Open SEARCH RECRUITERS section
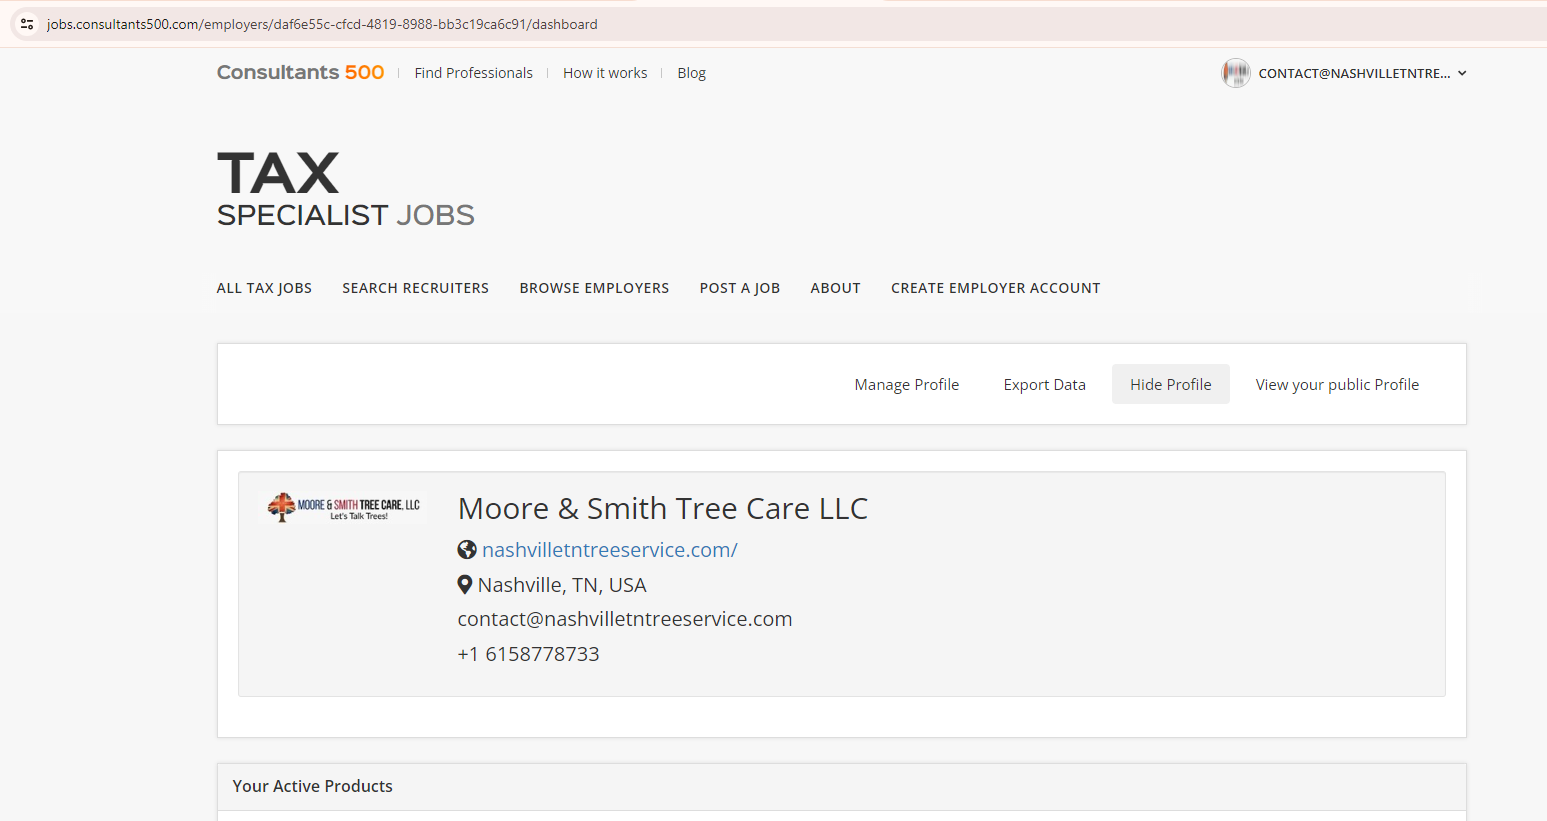This screenshot has height=821, width=1547. 415,288
